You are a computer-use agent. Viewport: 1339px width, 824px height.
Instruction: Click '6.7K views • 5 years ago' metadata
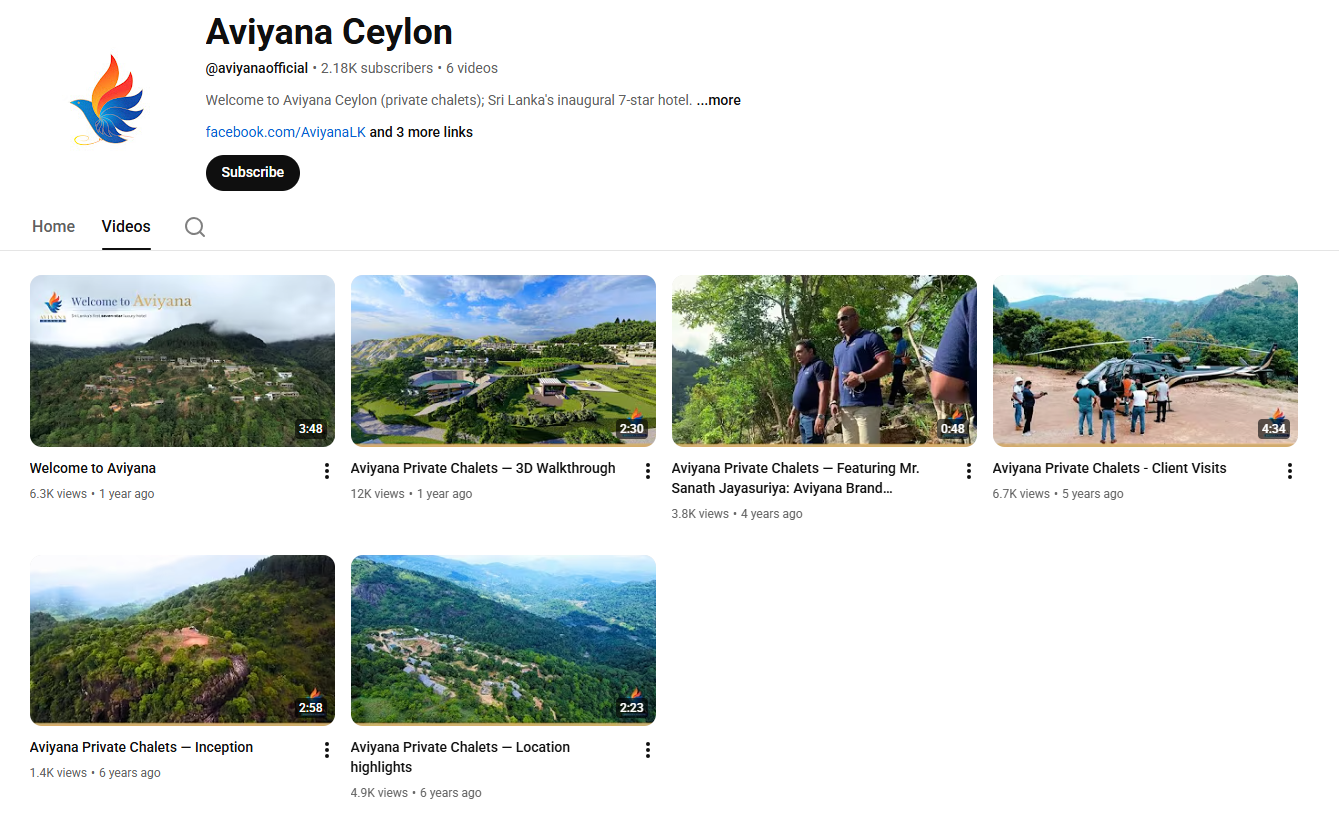(1058, 494)
